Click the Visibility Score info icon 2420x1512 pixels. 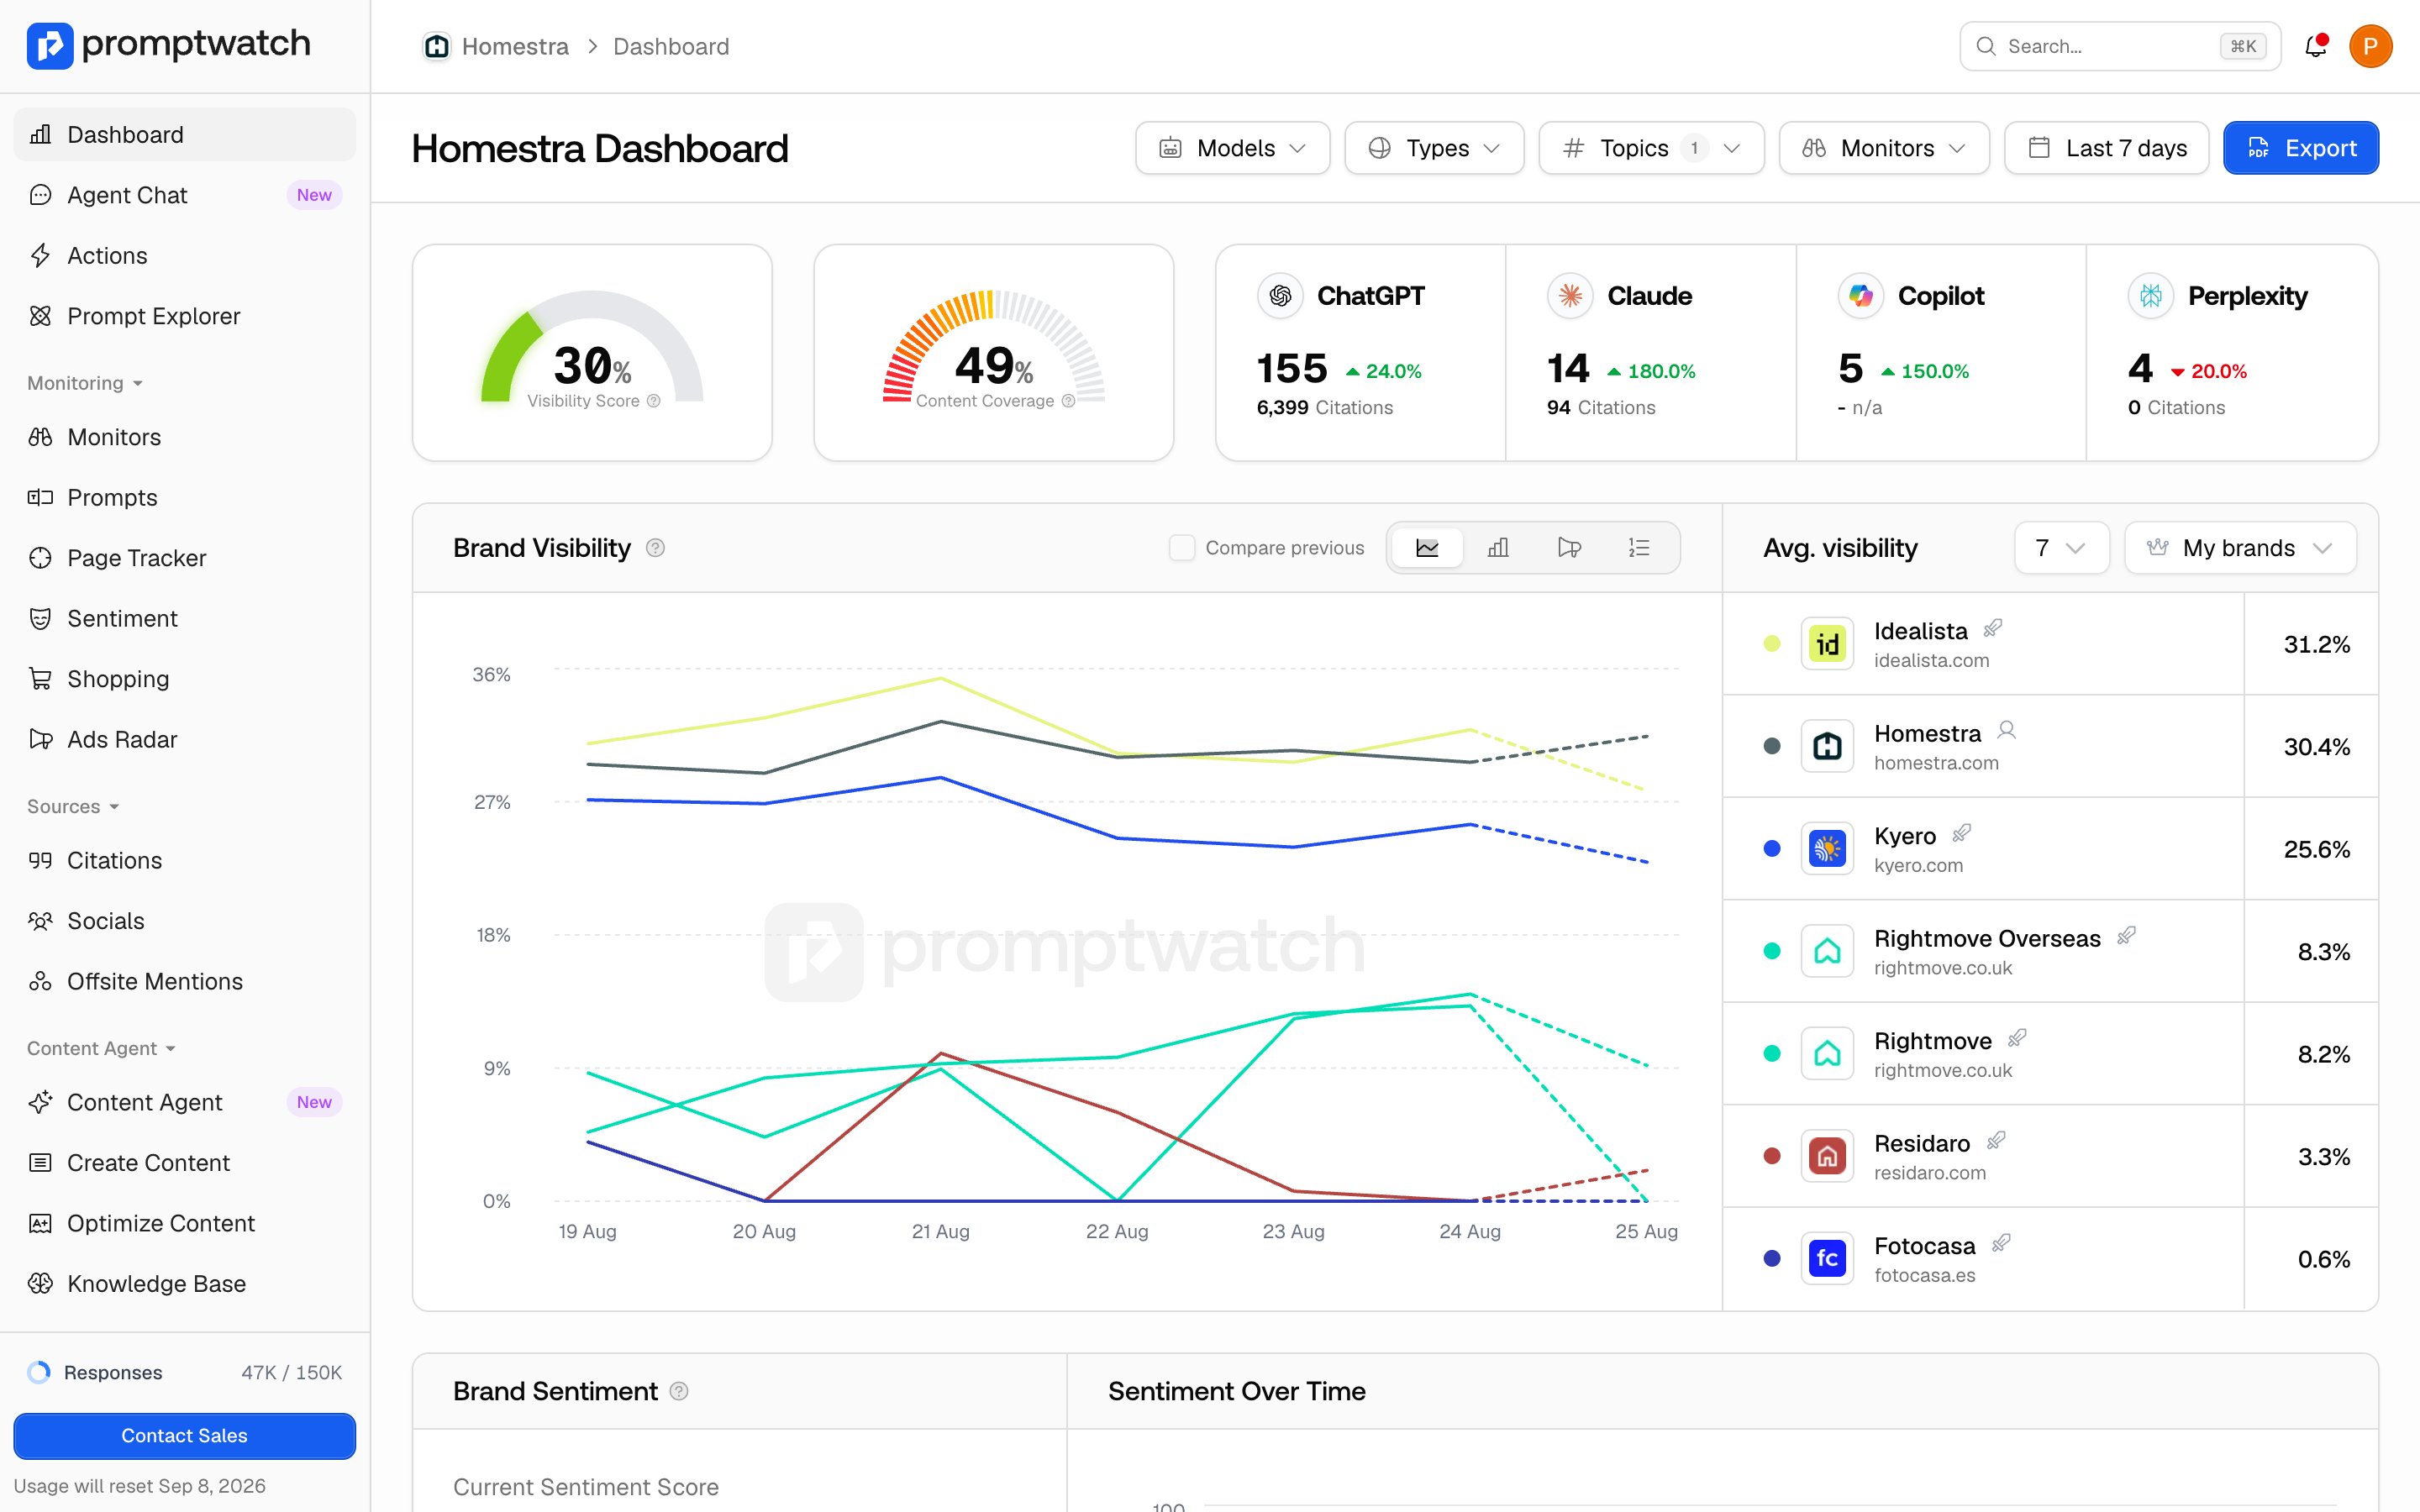pyautogui.click(x=654, y=401)
